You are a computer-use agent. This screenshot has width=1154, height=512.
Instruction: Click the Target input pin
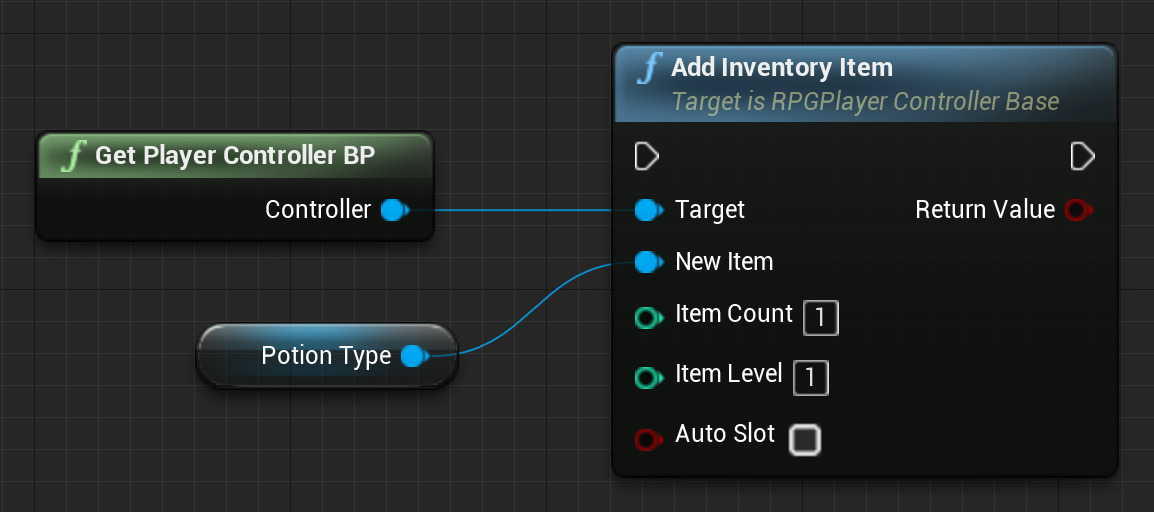tap(648, 210)
